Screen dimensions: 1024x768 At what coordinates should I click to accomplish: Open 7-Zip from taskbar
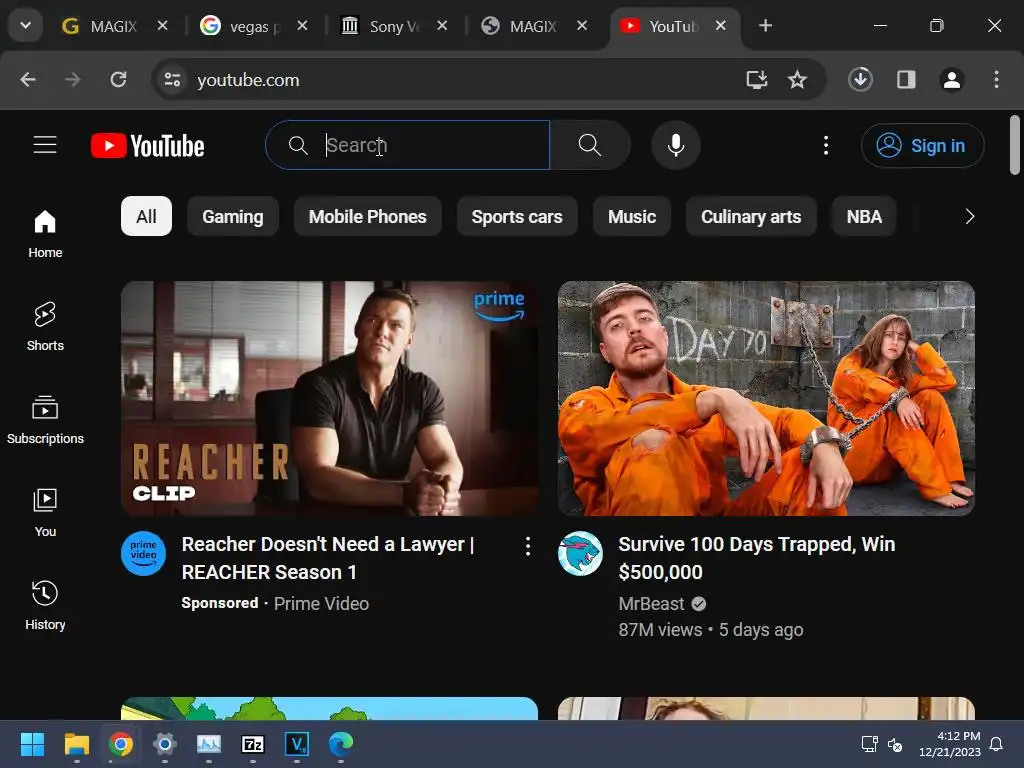[x=253, y=744]
